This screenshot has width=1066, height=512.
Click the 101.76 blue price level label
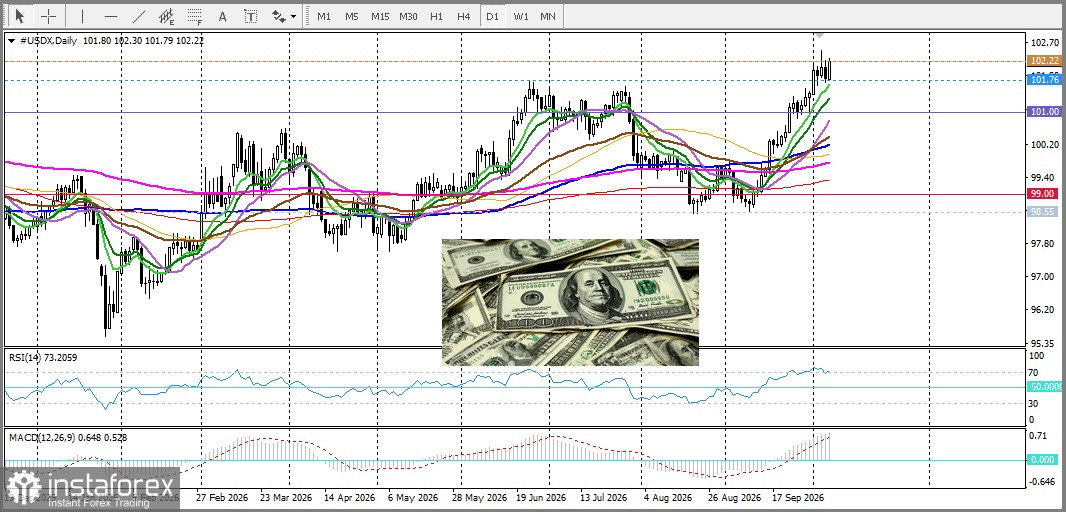click(1045, 80)
